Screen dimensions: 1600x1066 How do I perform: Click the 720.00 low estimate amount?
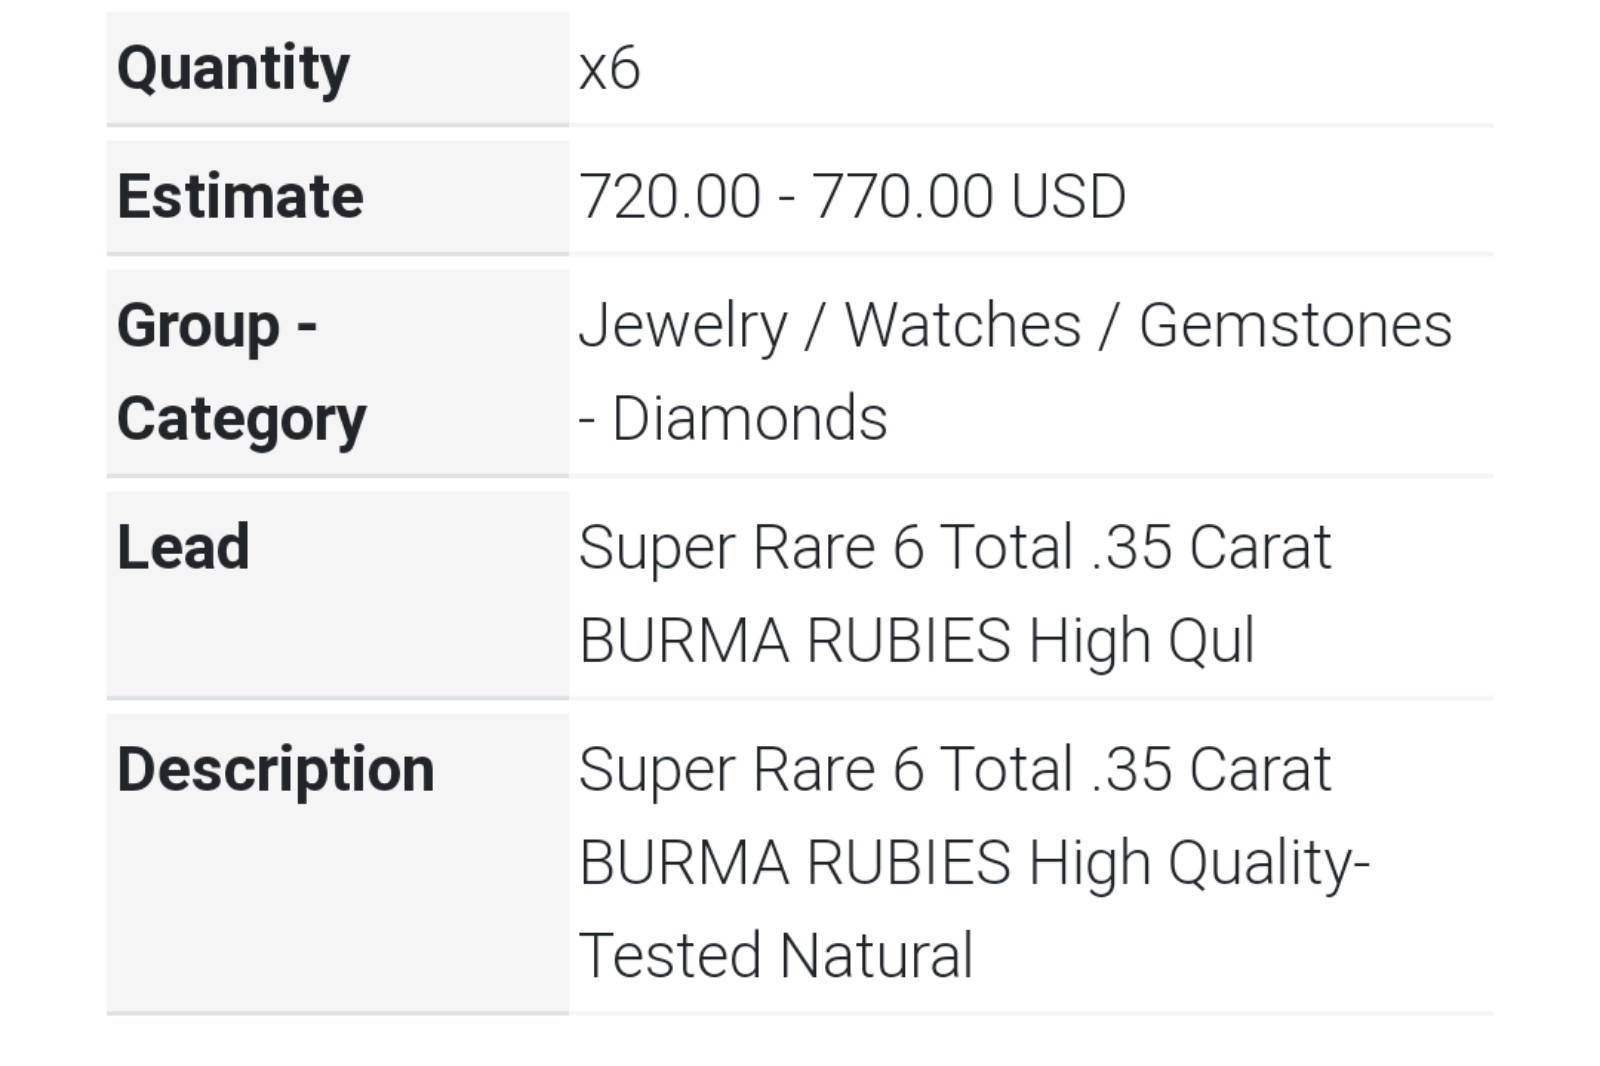[x=669, y=196]
